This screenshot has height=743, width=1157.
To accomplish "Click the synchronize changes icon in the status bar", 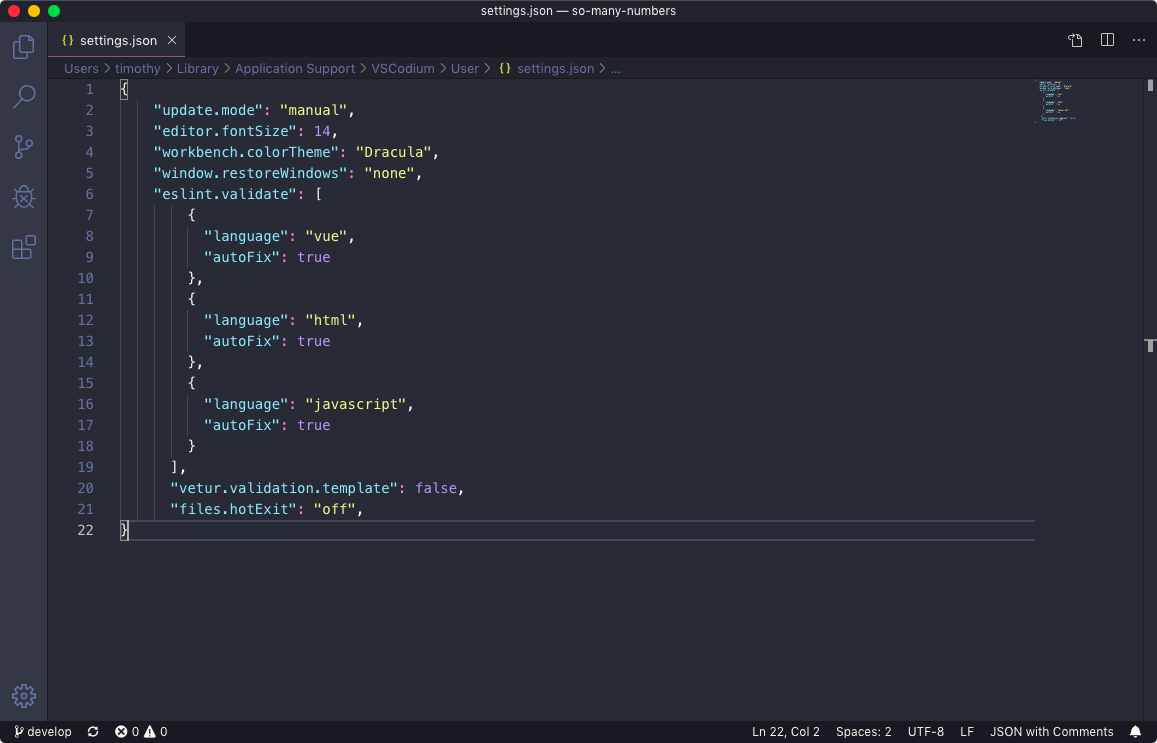I will 93,731.
